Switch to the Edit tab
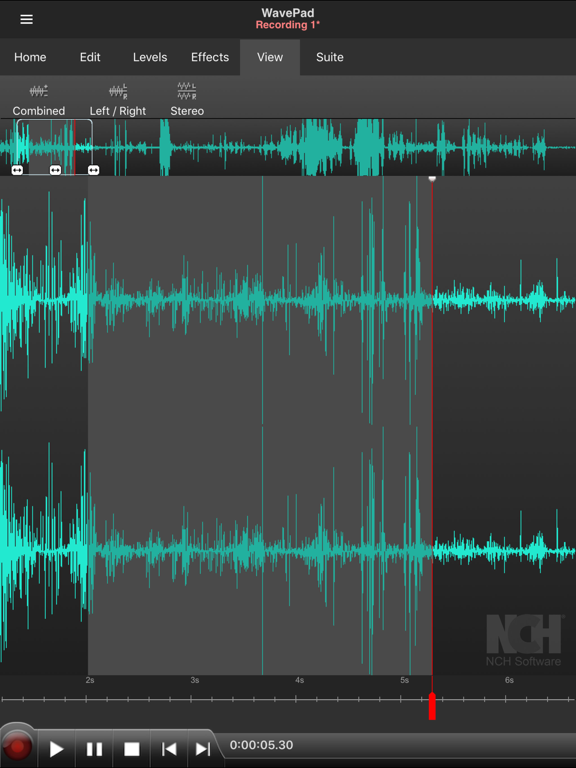 pyautogui.click(x=90, y=57)
